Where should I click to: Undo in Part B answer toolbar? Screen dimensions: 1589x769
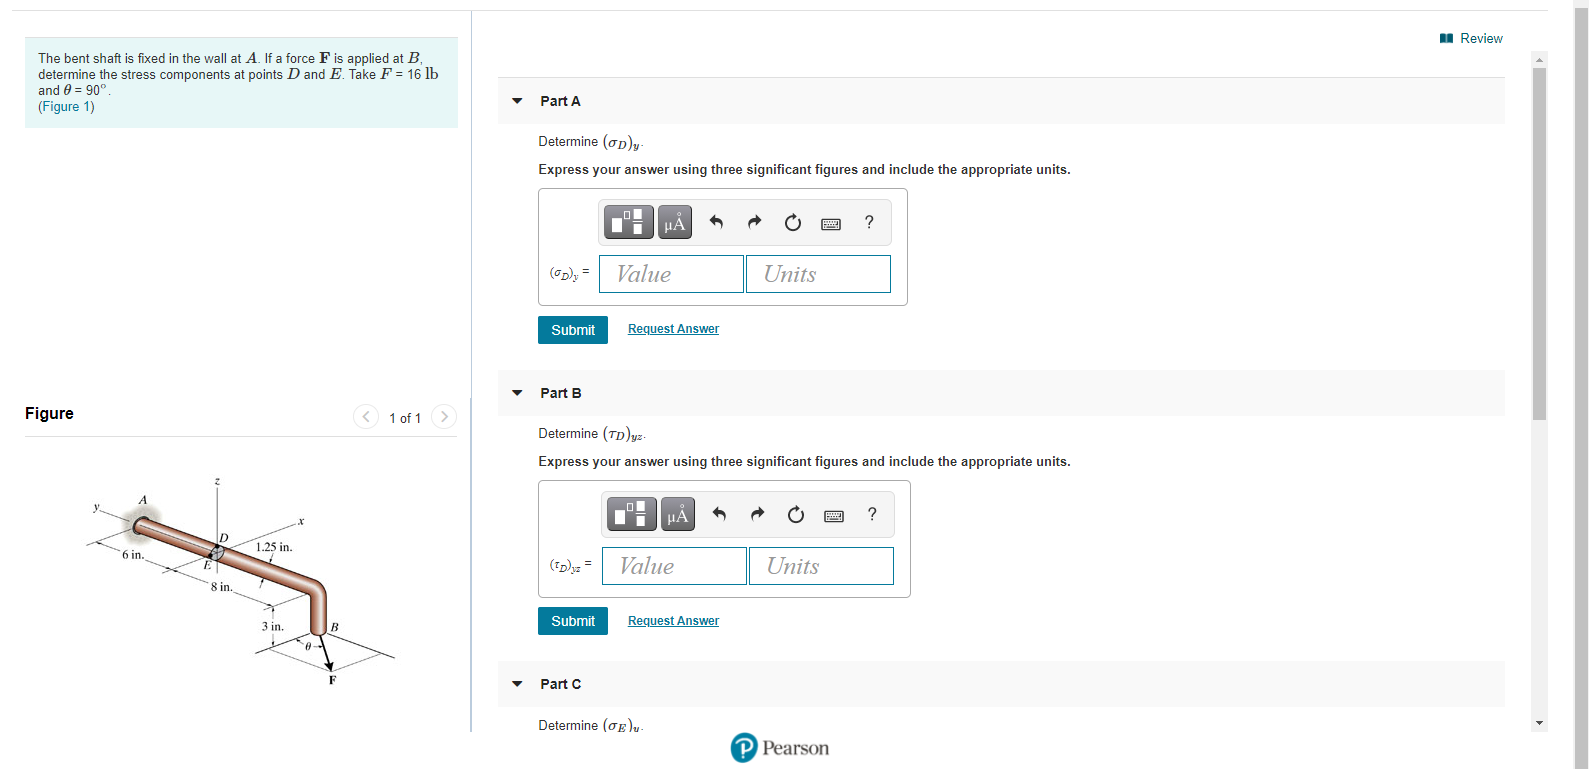(x=719, y=514)
